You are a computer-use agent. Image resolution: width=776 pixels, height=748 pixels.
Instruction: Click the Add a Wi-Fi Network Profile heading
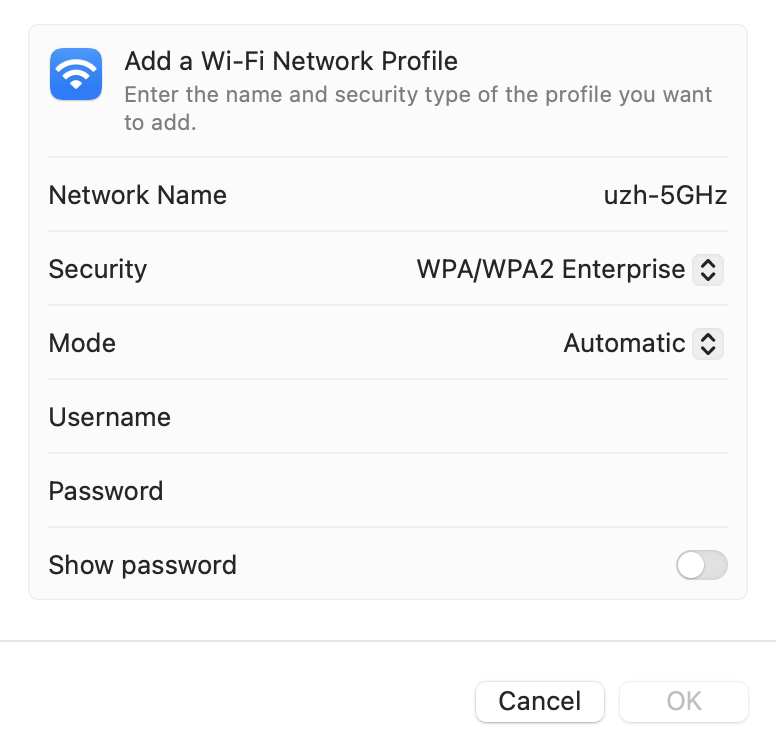click(291, 61)
